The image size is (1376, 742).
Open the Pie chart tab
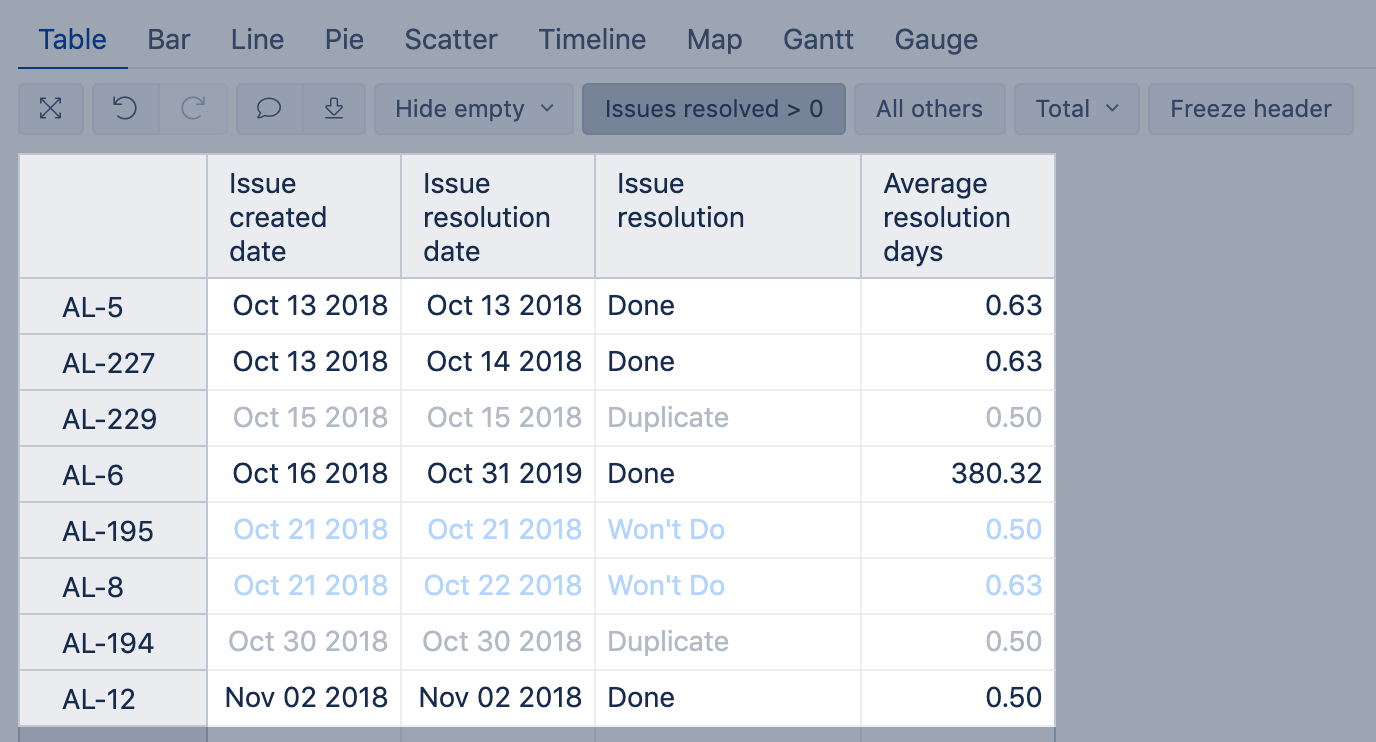point(344,40)
